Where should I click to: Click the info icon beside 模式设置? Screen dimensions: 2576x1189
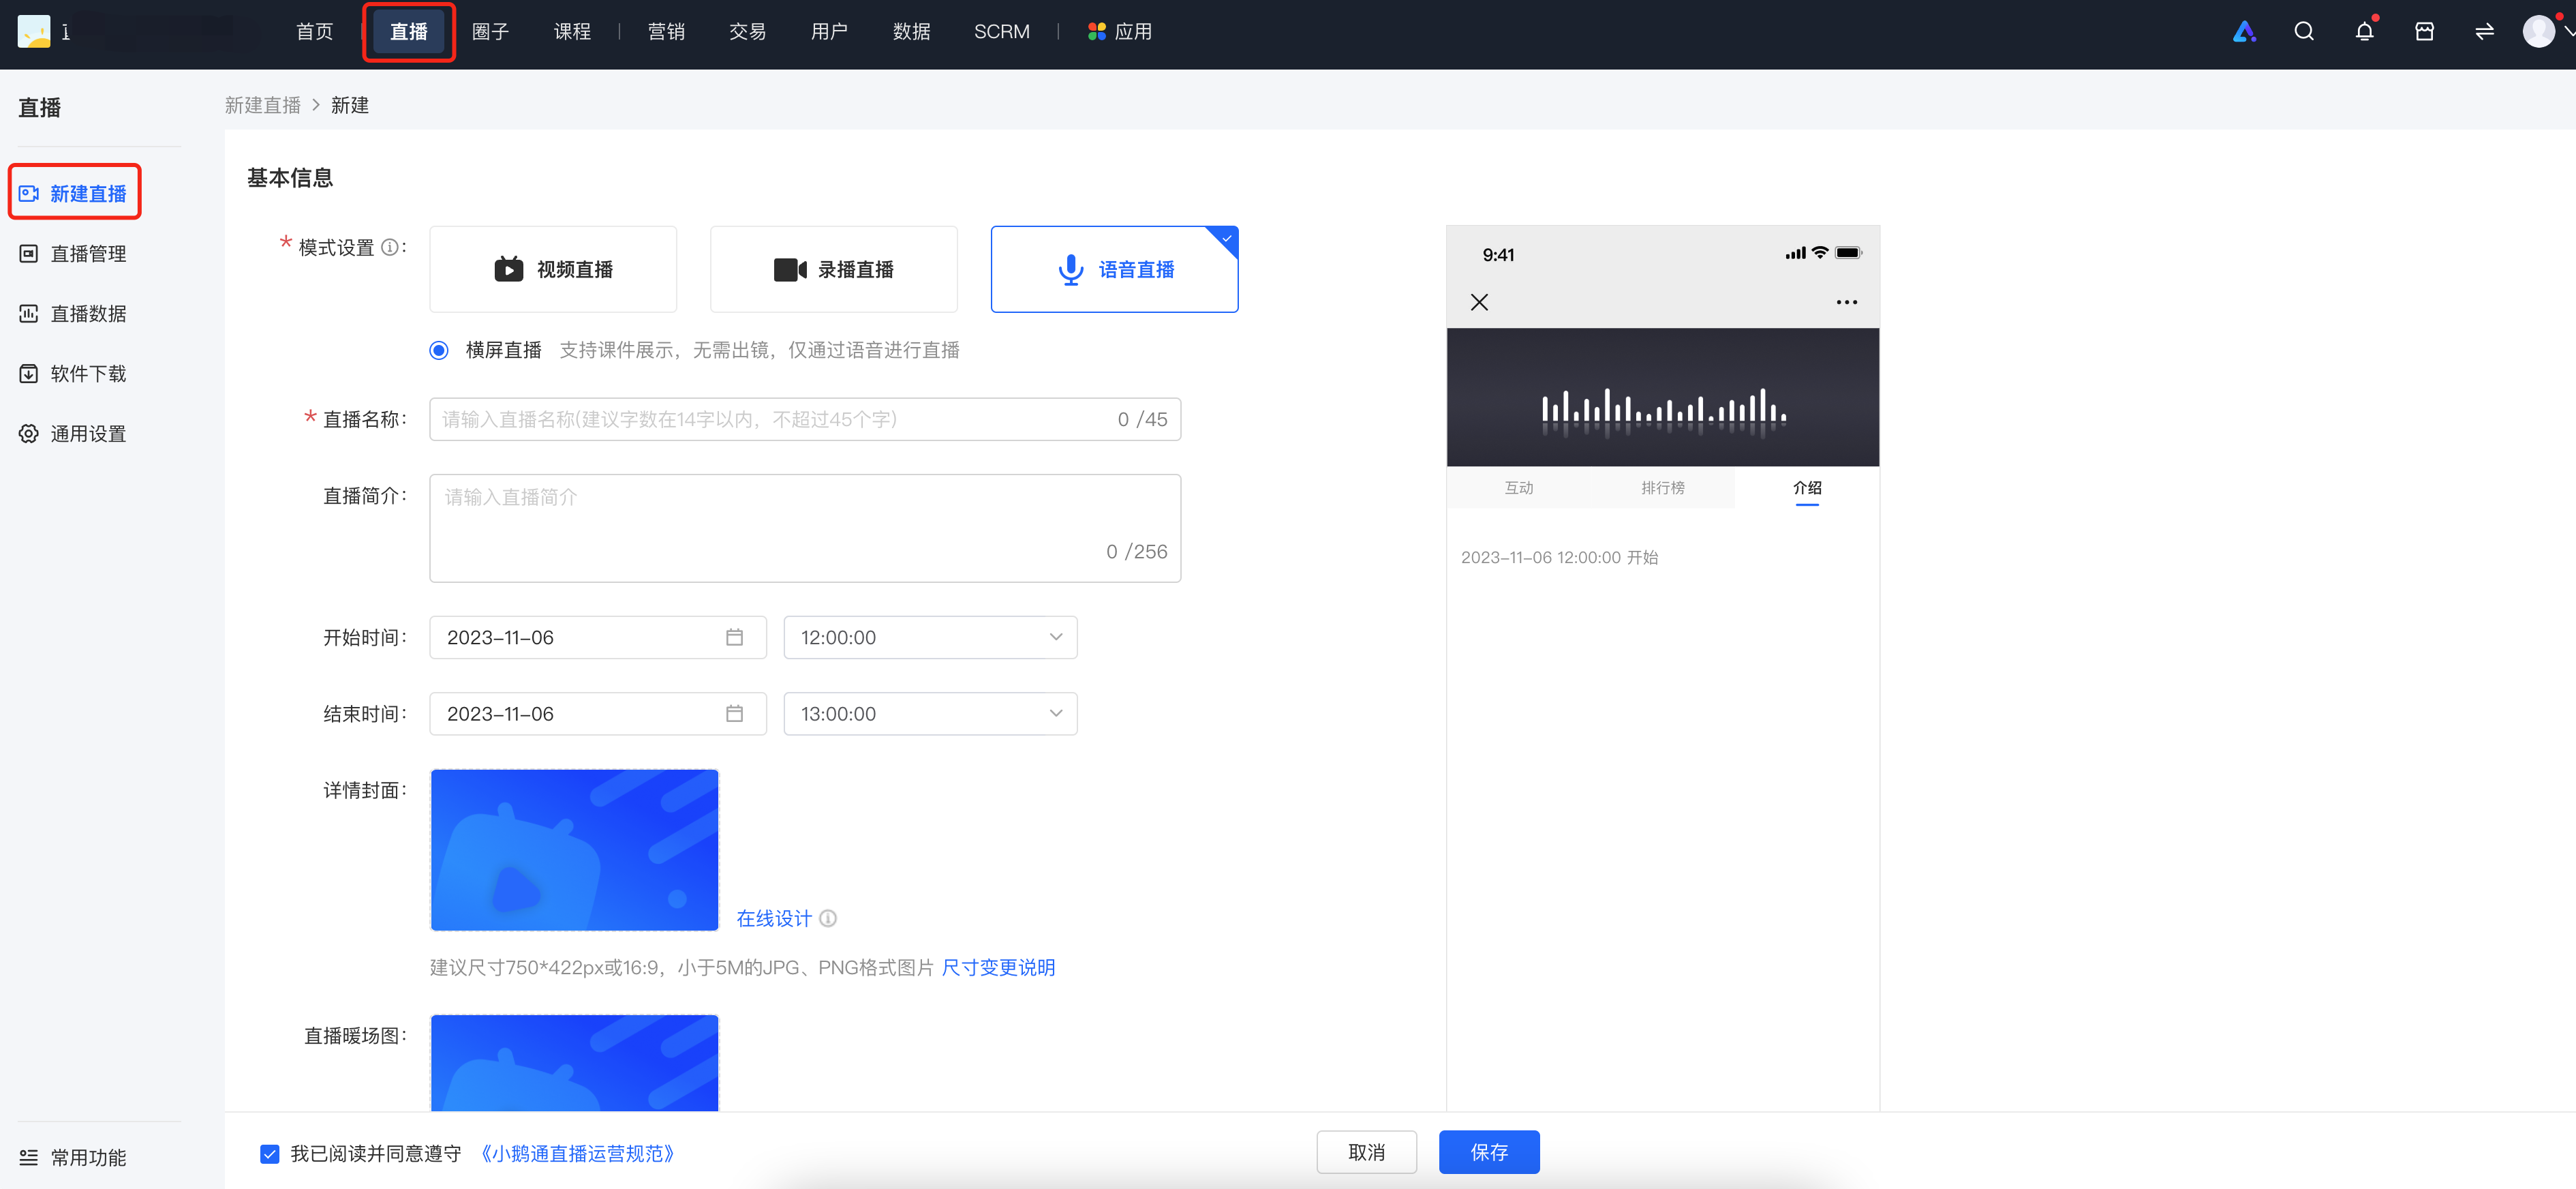[x=390, y=247]
